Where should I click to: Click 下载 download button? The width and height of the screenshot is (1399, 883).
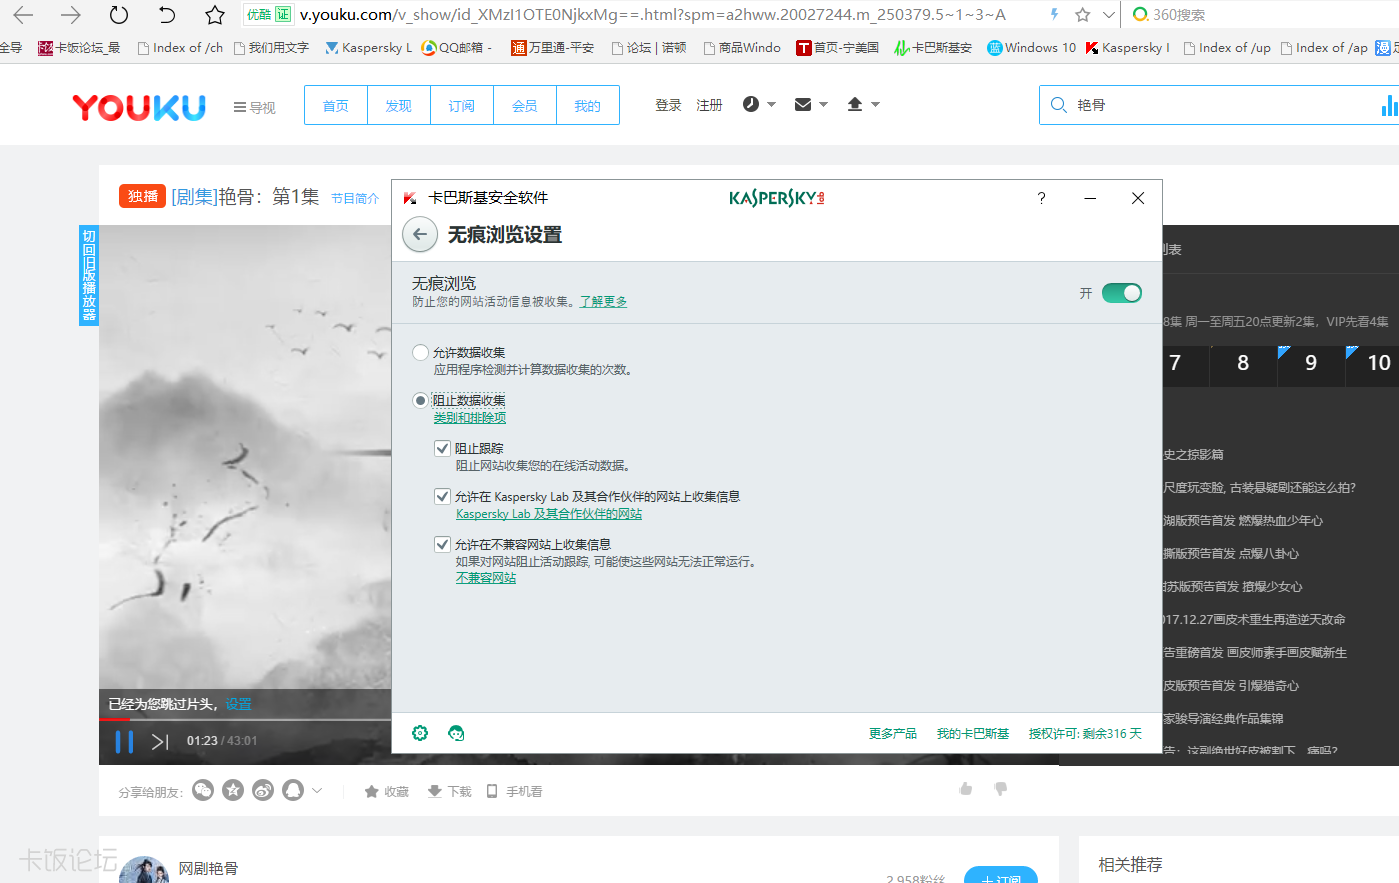449,791
